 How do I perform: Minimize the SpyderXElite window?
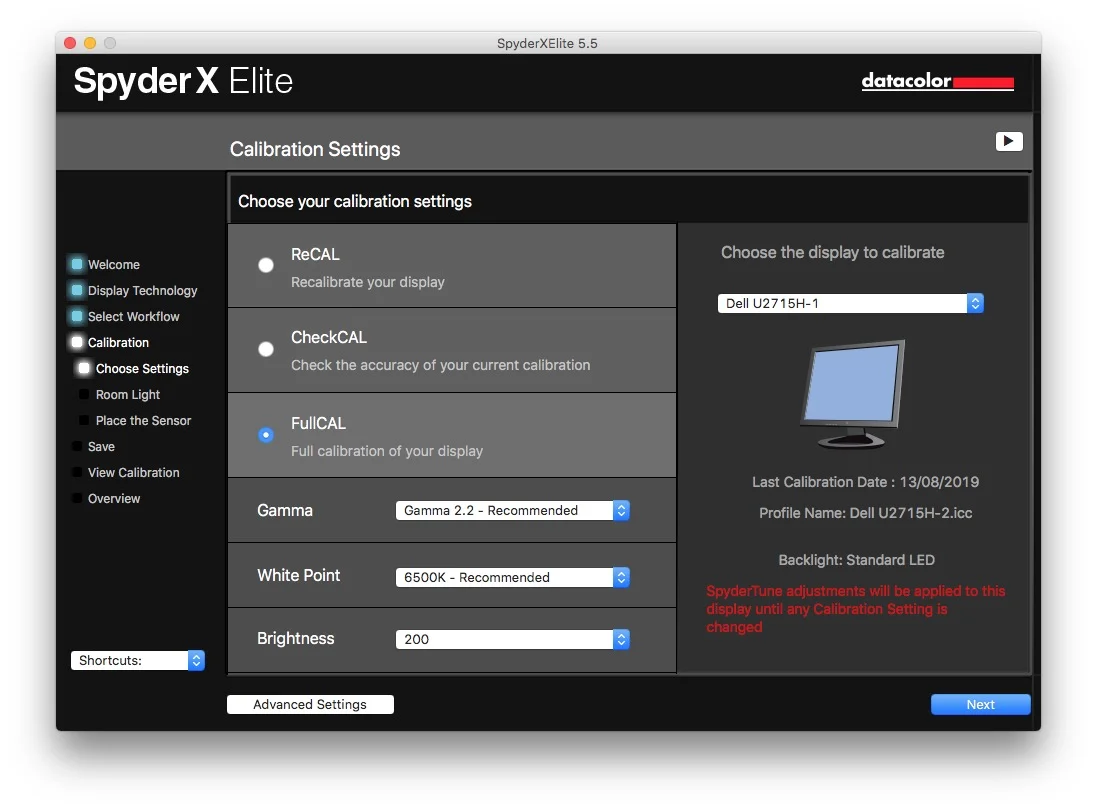click(90, 43)
